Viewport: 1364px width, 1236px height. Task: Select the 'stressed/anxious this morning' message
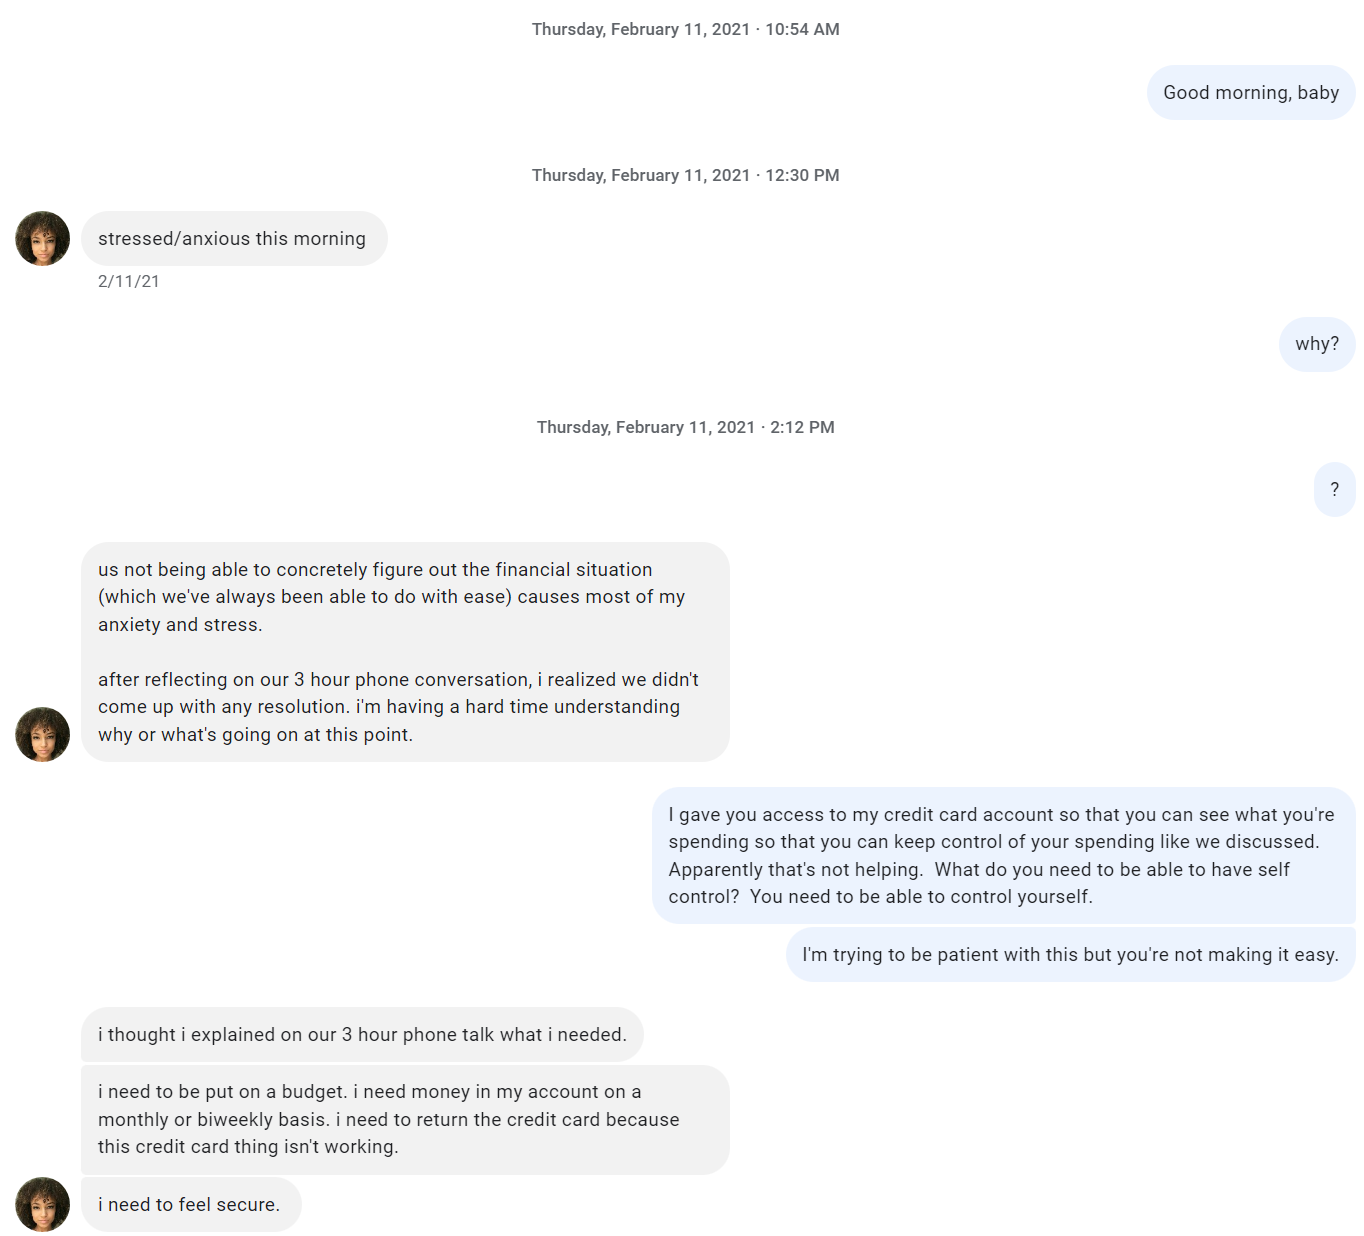coord(233,238)
